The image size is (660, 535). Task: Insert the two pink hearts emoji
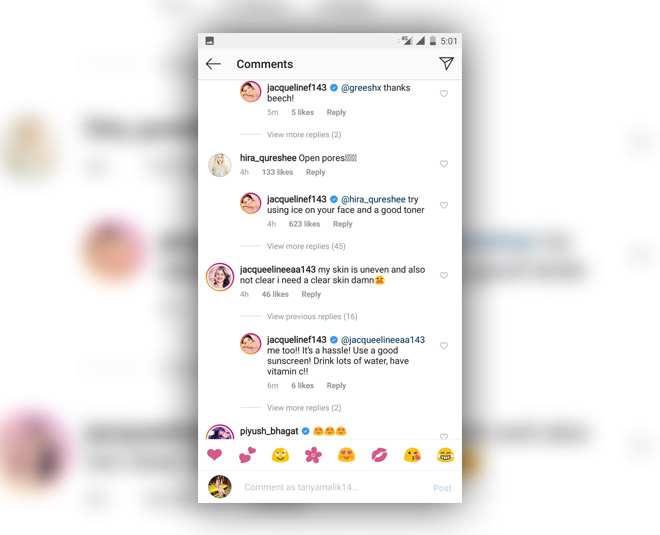click(x=248, y=455)
